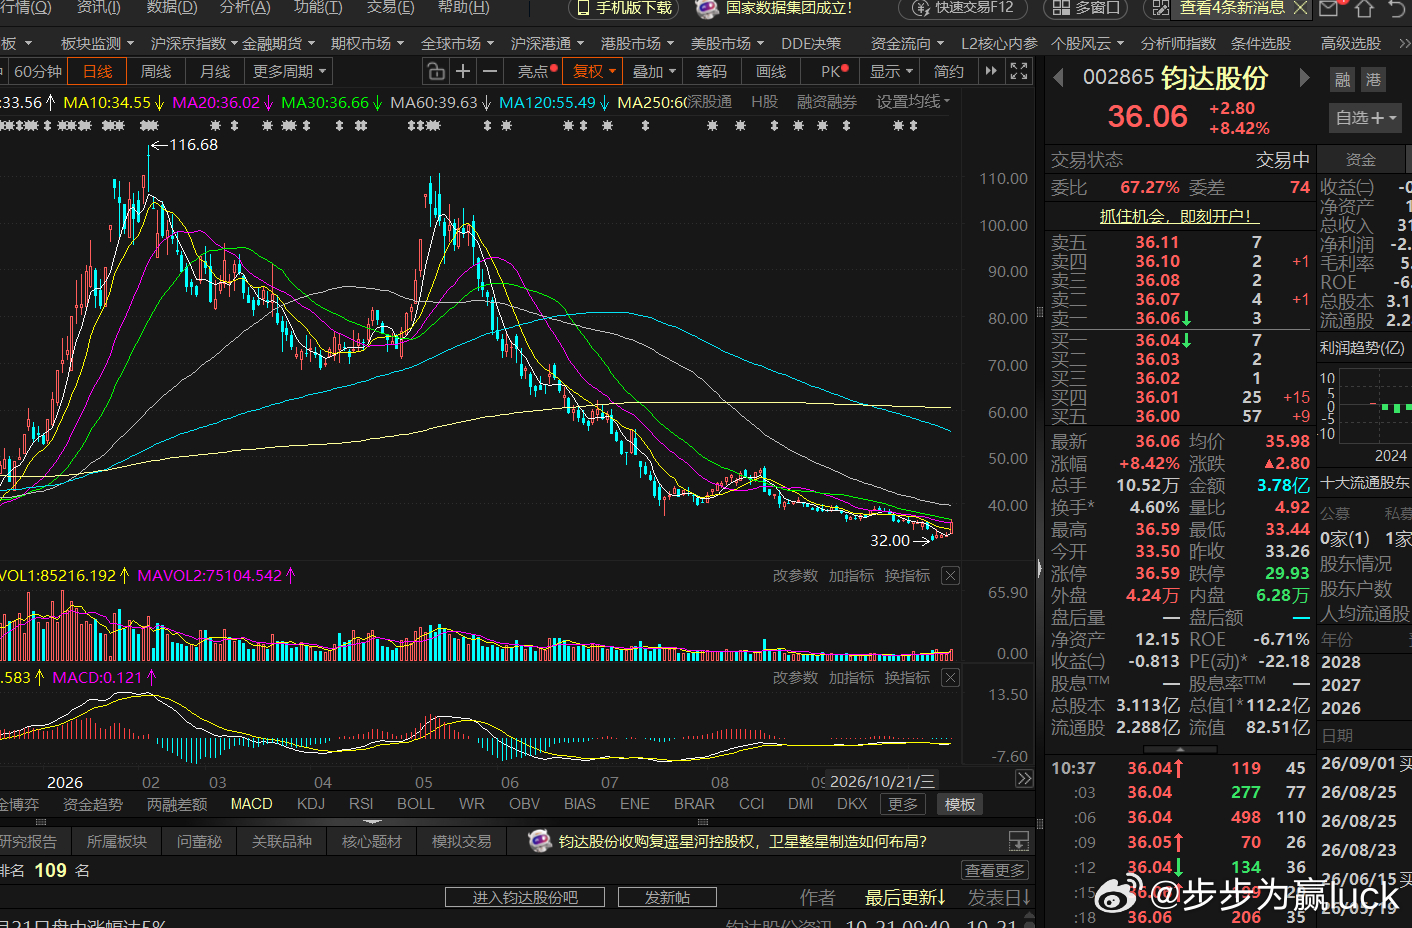Go to home page icon
This screenshot has height=928, width=1412.
(x=1366, y=8)
